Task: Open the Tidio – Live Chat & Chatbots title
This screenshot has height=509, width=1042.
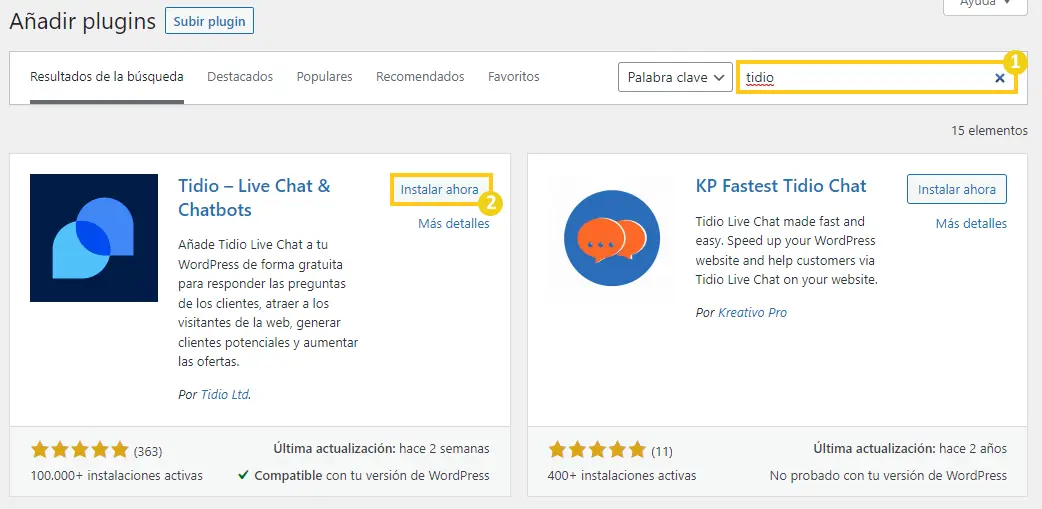Action: click(255, 197)
